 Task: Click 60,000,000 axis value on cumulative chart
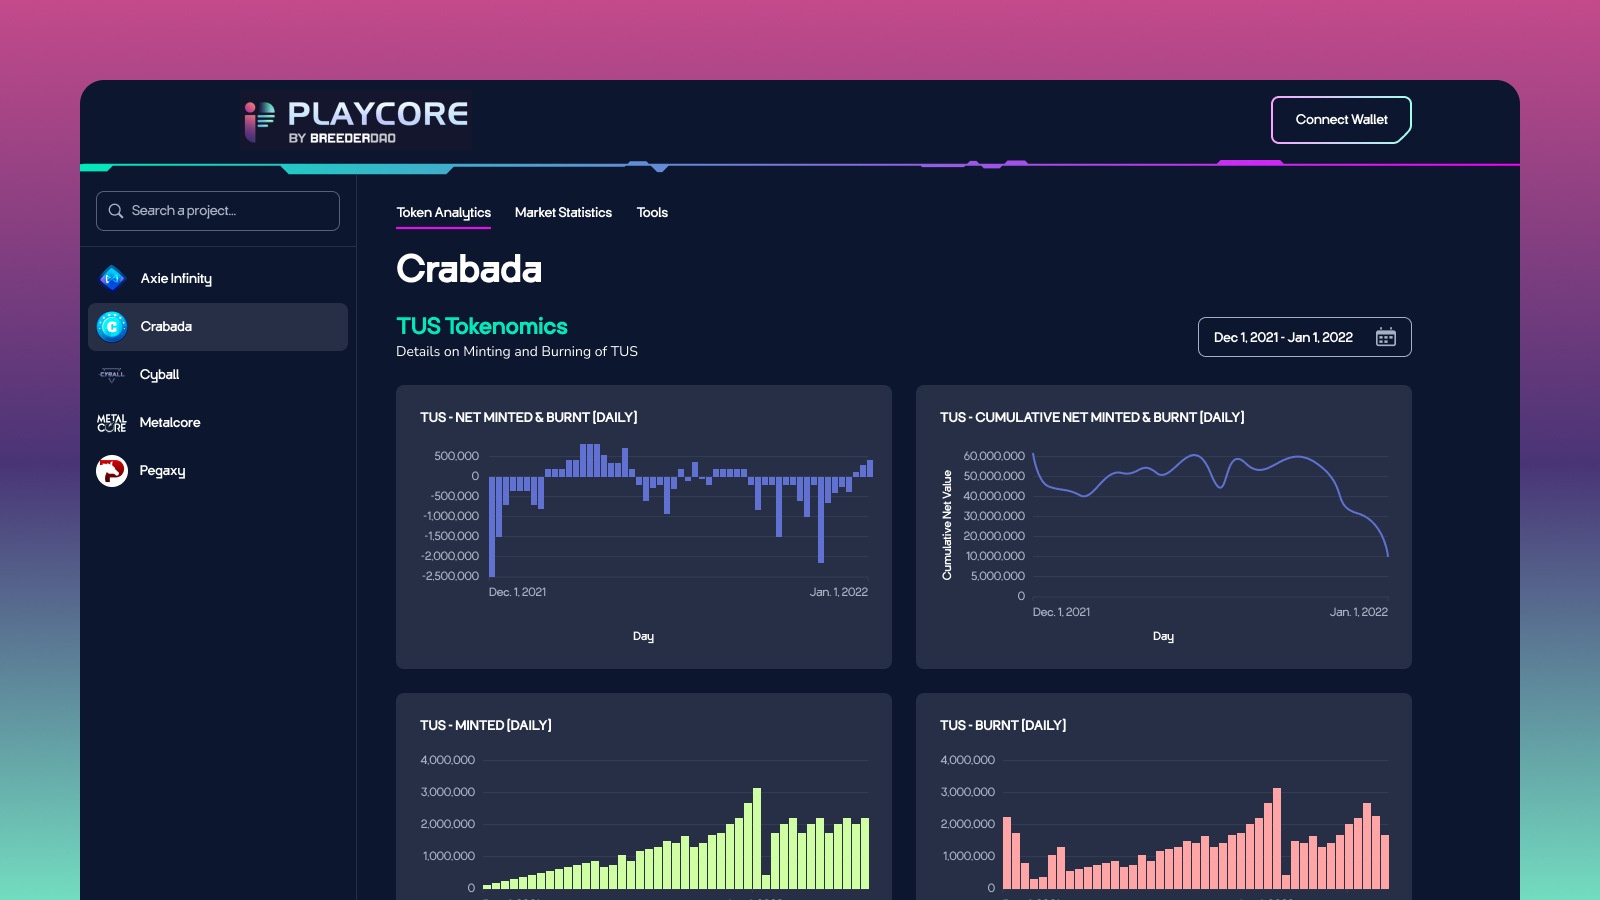[x=994, y=456]
